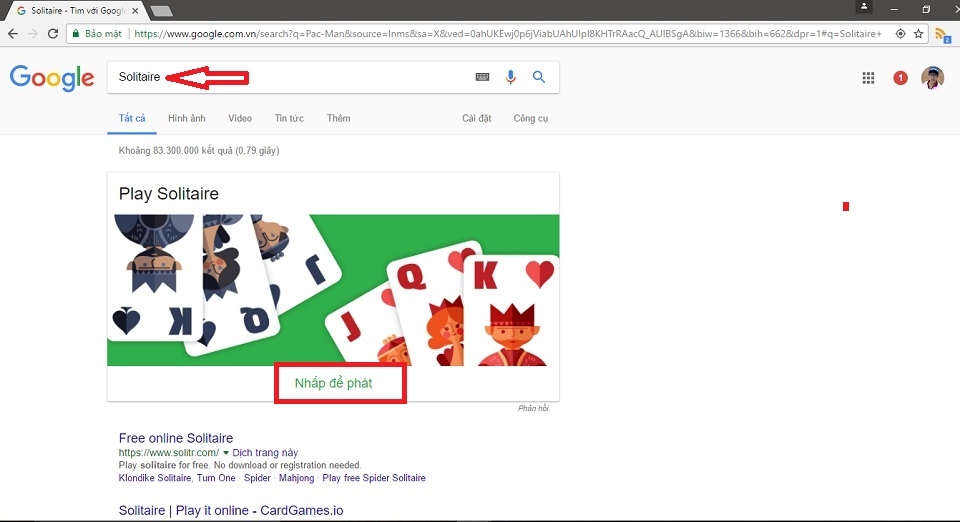This screenshot has height=522, width=960.
Task: Open the Google account avatar
Action: (x=932, y=78)
